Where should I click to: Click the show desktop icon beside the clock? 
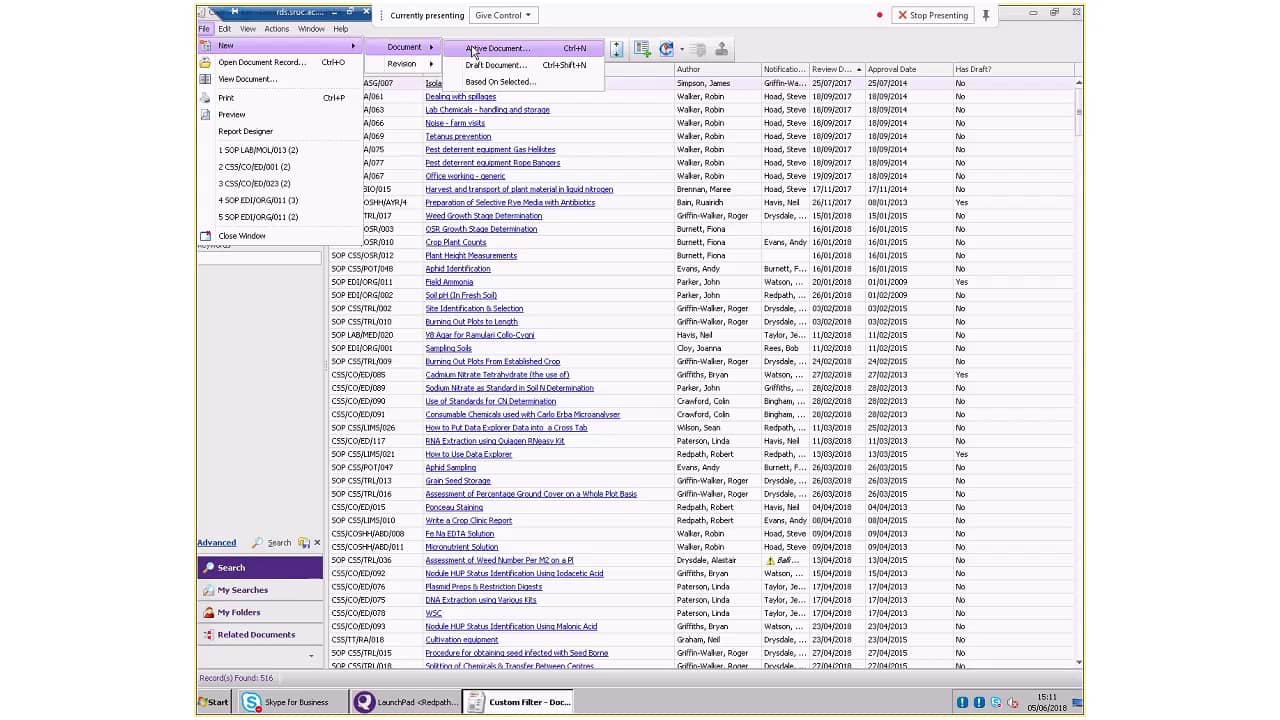pos(1079,702)
